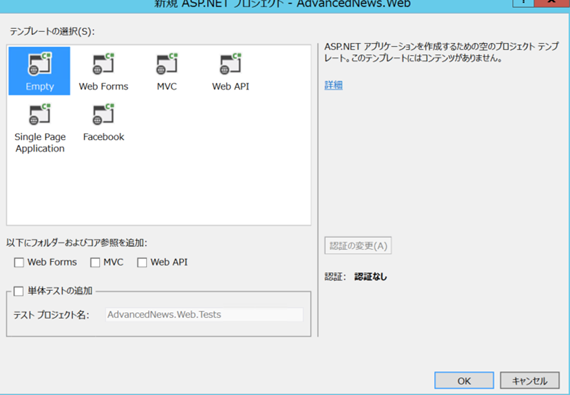Screen dimensions: 570x395
Task: Click the Web Forms label under the template icon
Action: [x=104, y=86]
